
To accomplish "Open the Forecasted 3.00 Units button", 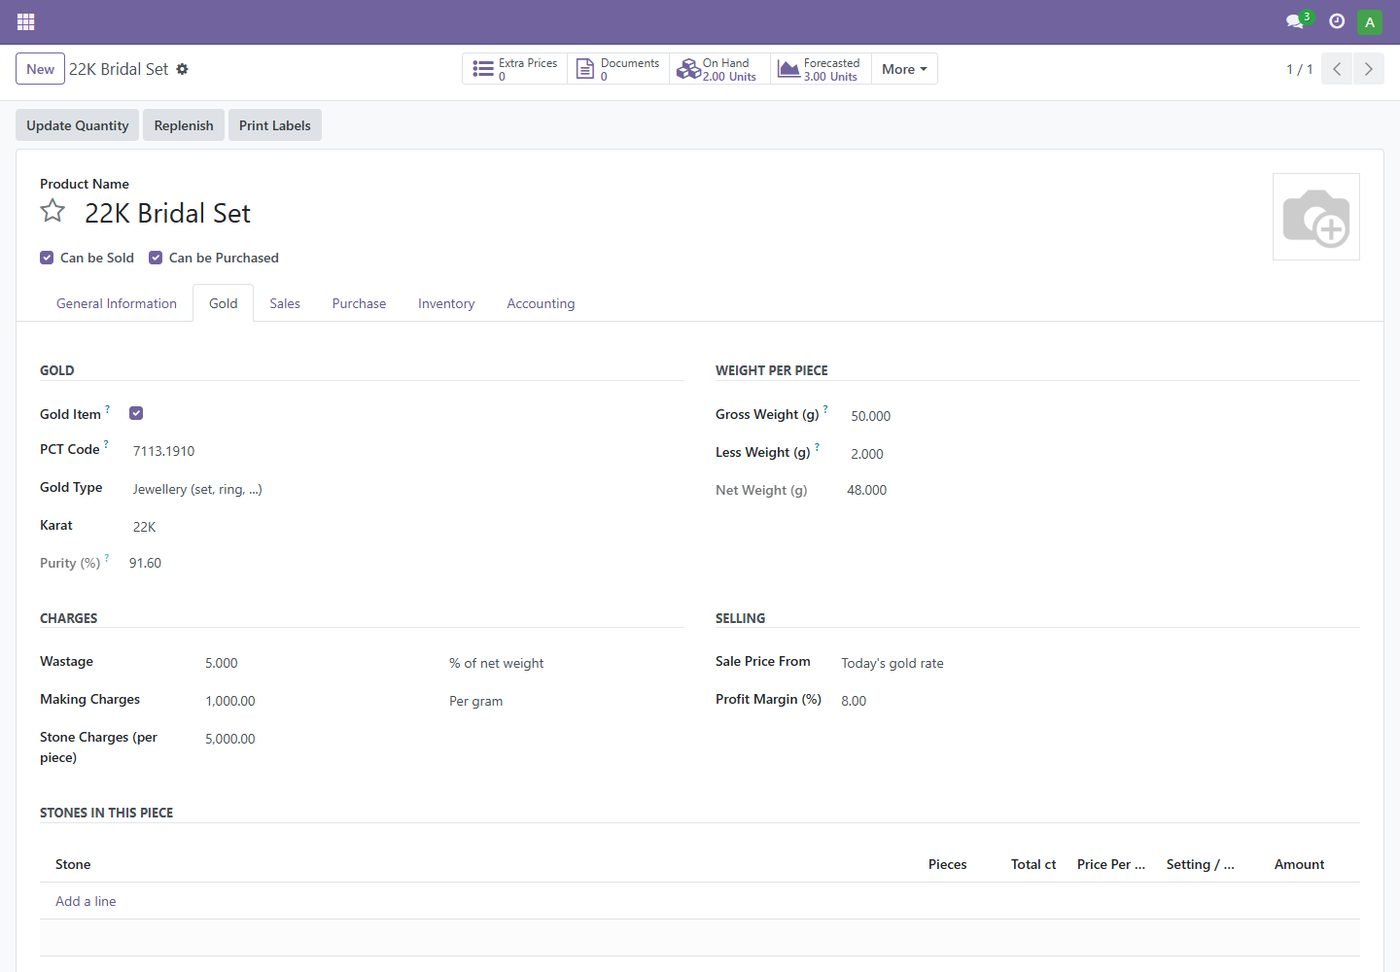I will (x=820, y=69).
